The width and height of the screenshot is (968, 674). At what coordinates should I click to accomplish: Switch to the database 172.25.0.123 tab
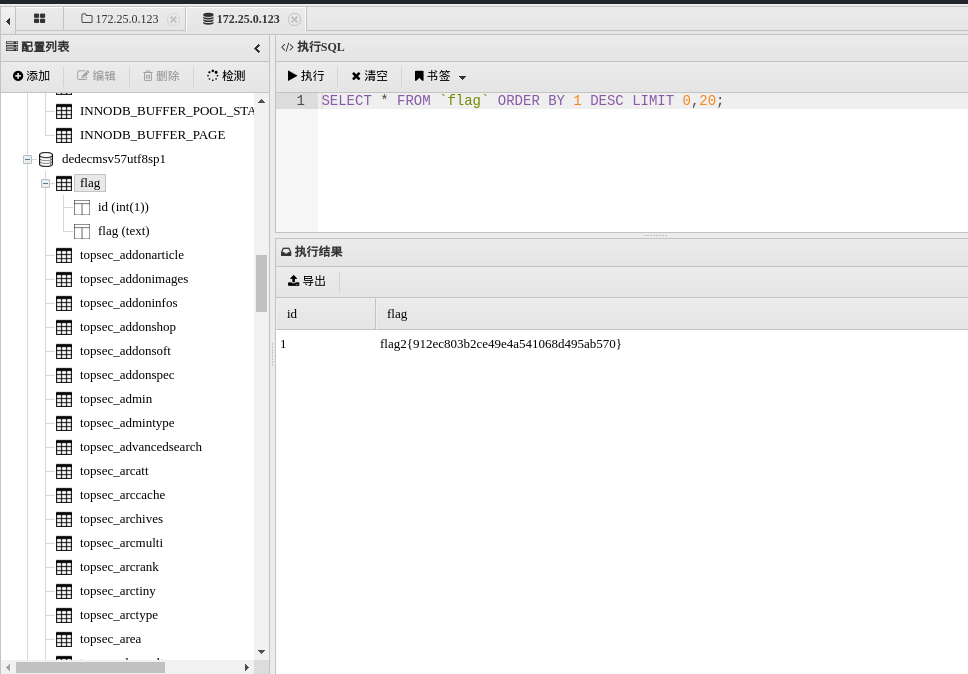[241, 19]
